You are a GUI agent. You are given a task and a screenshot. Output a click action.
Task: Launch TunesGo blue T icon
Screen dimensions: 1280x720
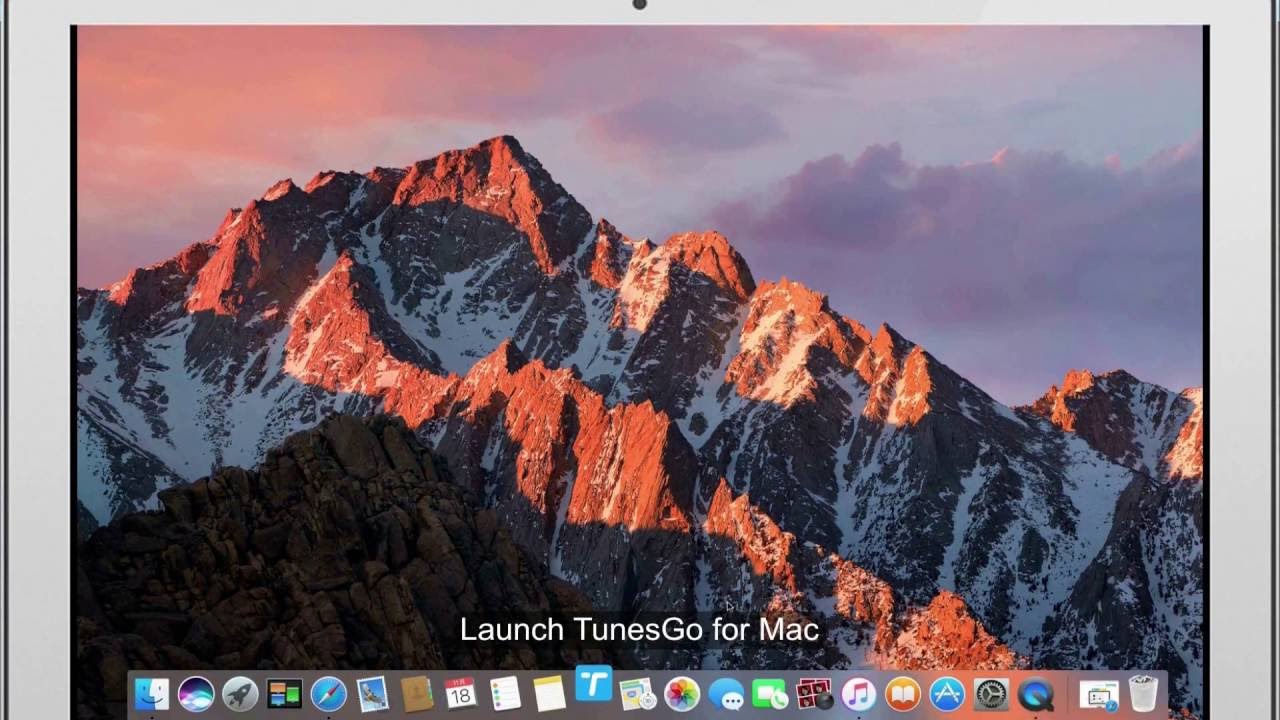593,683
